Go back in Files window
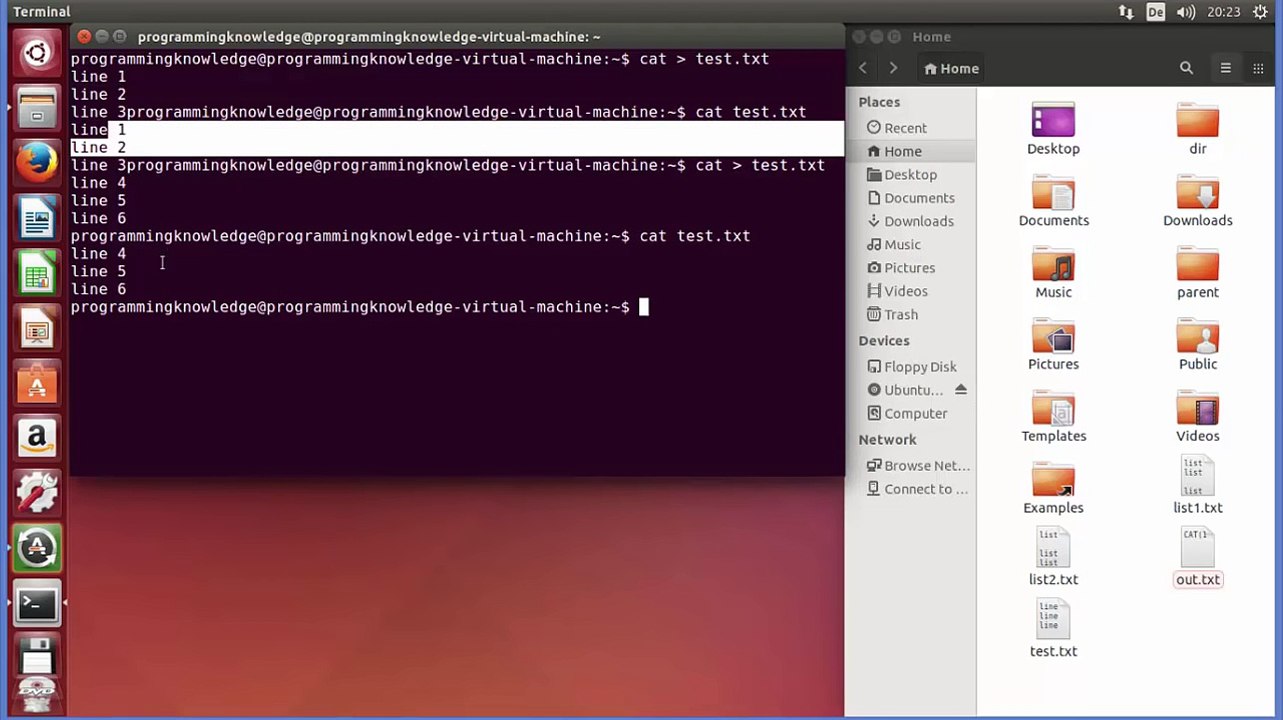The image size is (1283, 720). [863, 68]
